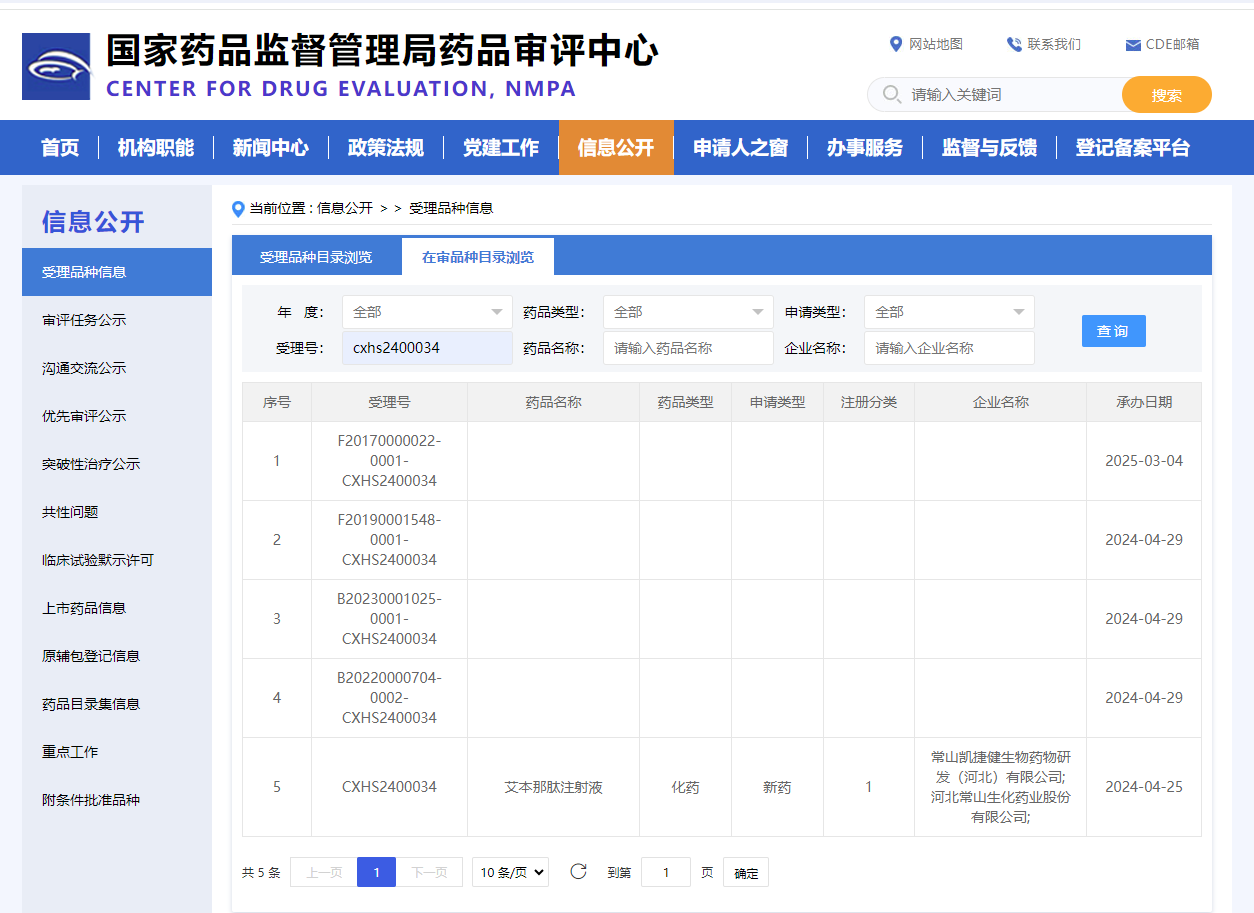Switch to the 受理品种目录浏览 tab

coord(316,257)
